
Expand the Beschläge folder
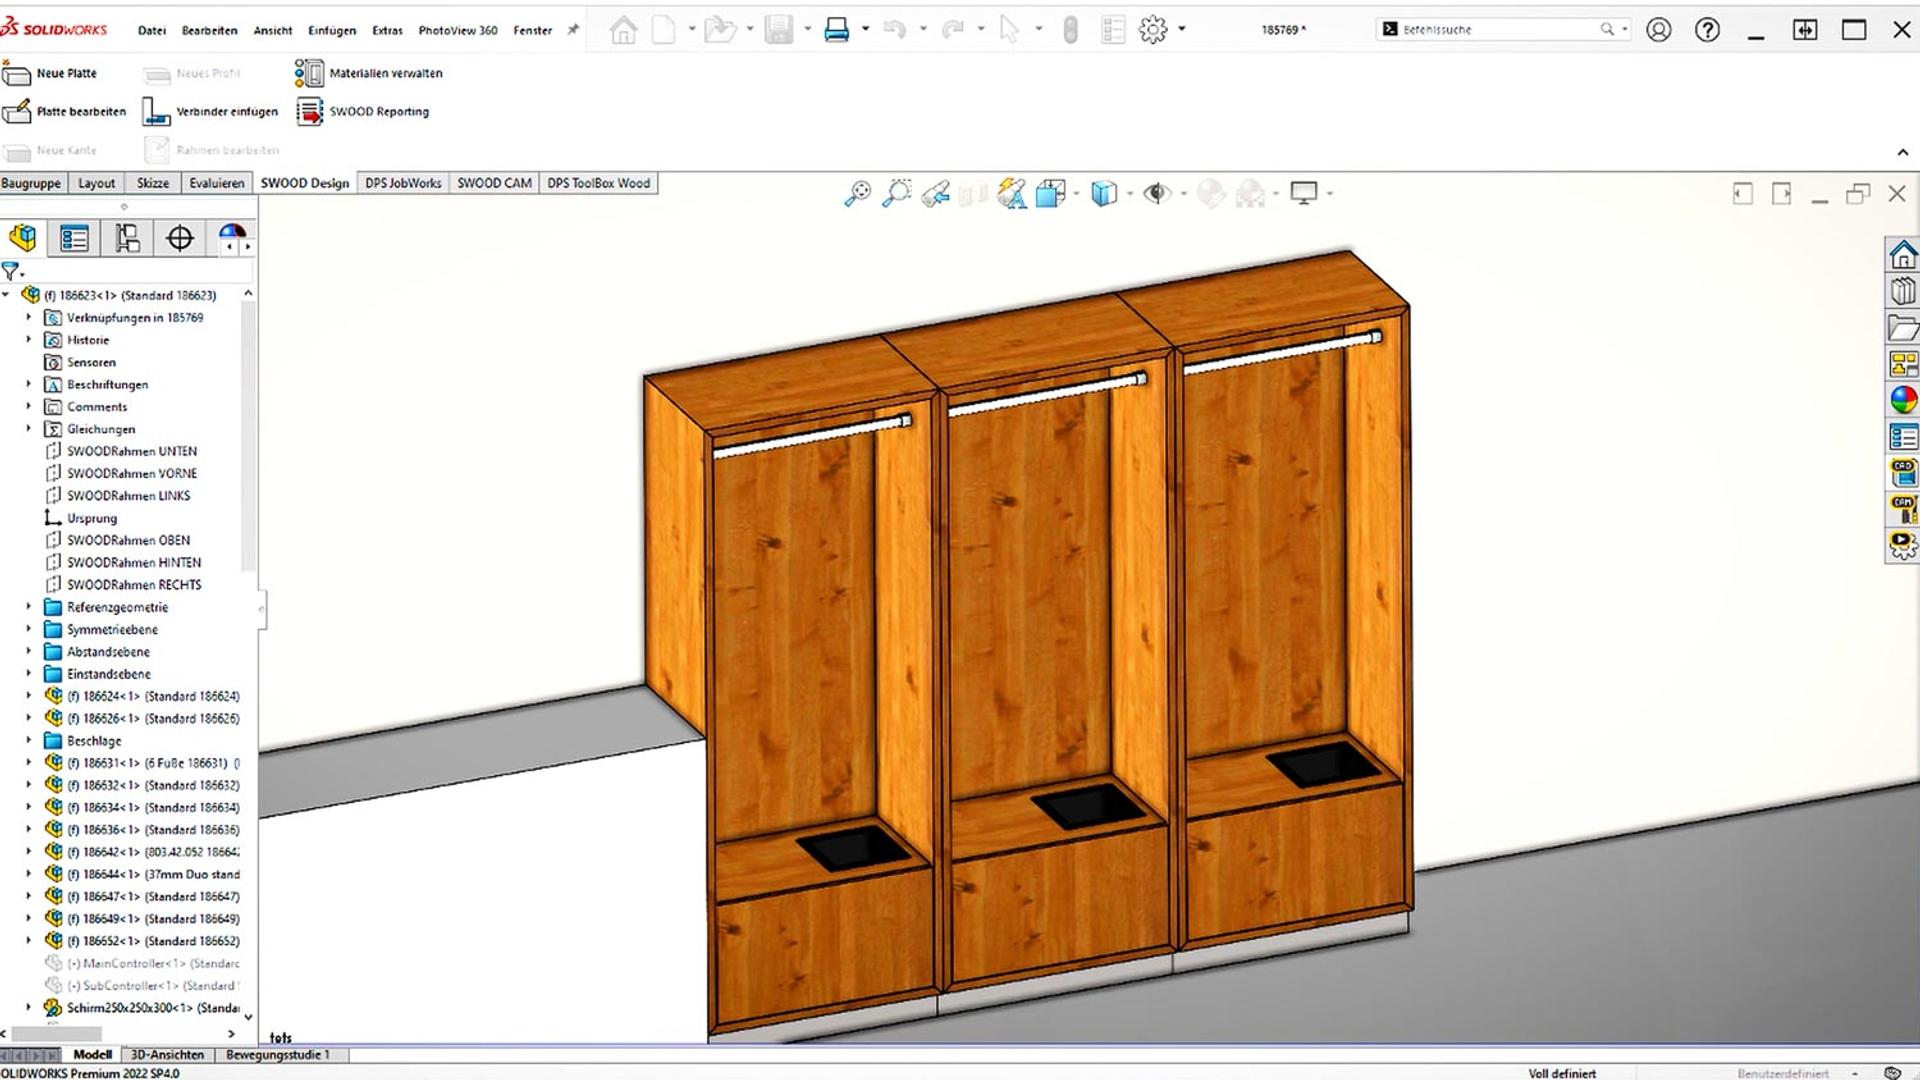coord(29,741)
